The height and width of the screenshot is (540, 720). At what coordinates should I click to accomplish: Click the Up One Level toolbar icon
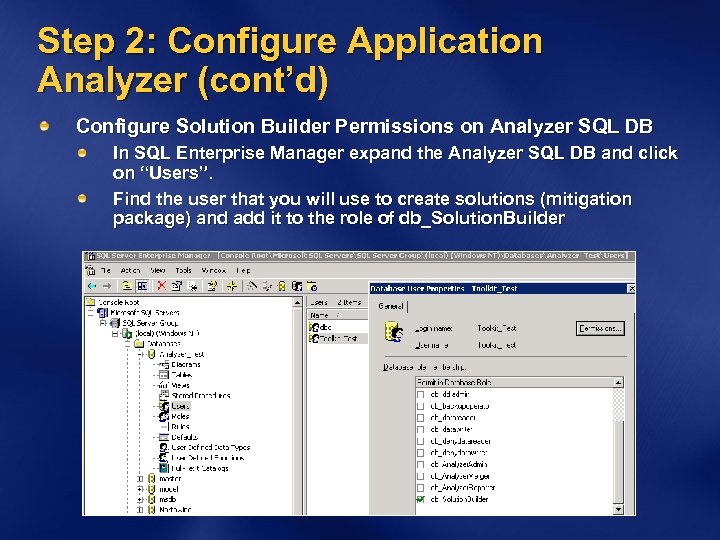[x=127, y=286]
